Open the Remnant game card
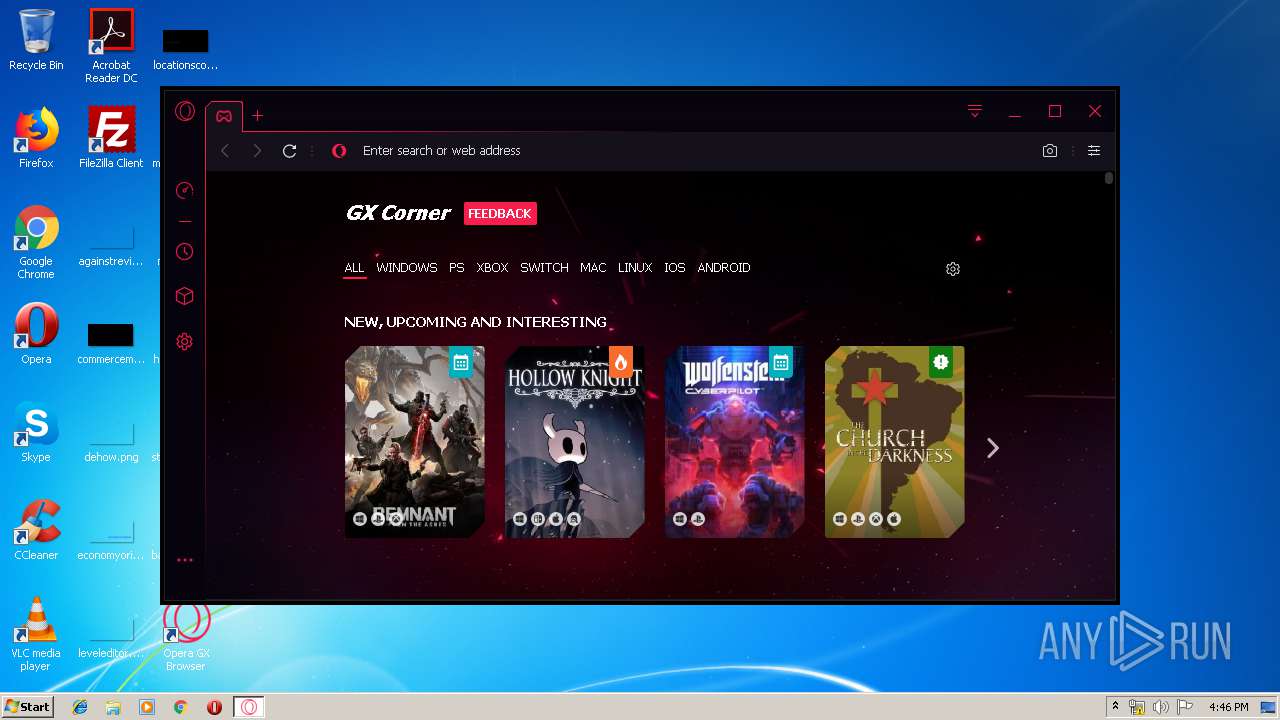Screen dimensions: 1280x720 click(415, 442)
